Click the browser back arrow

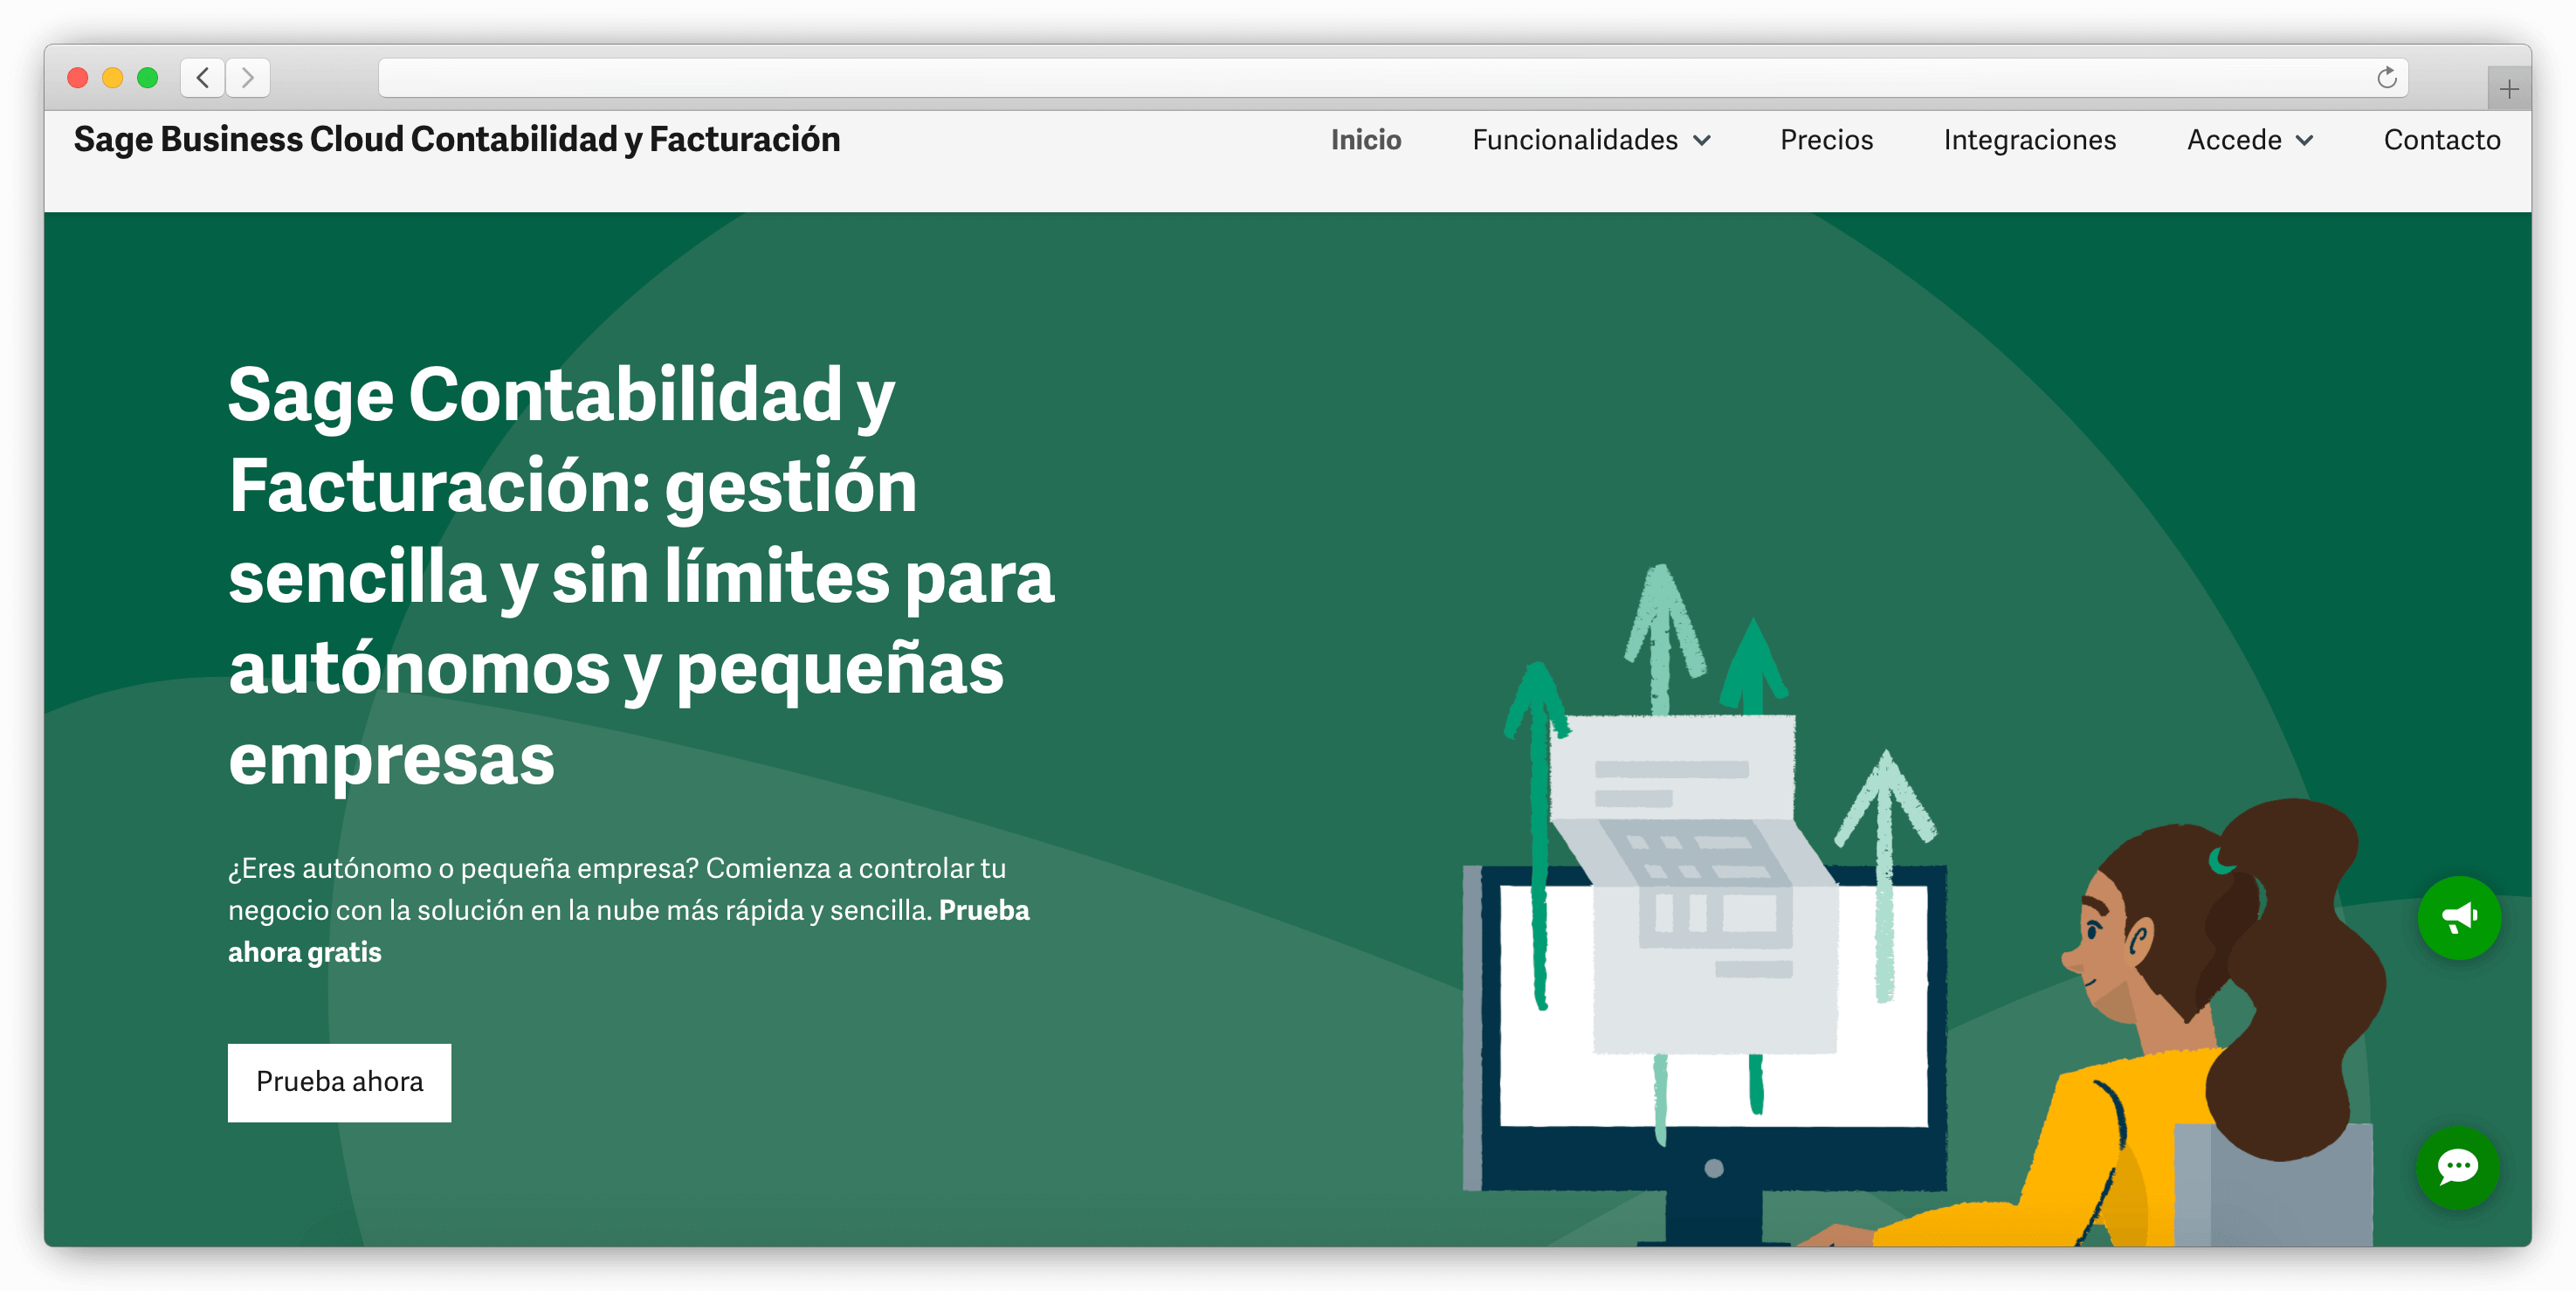pos(203,77)
